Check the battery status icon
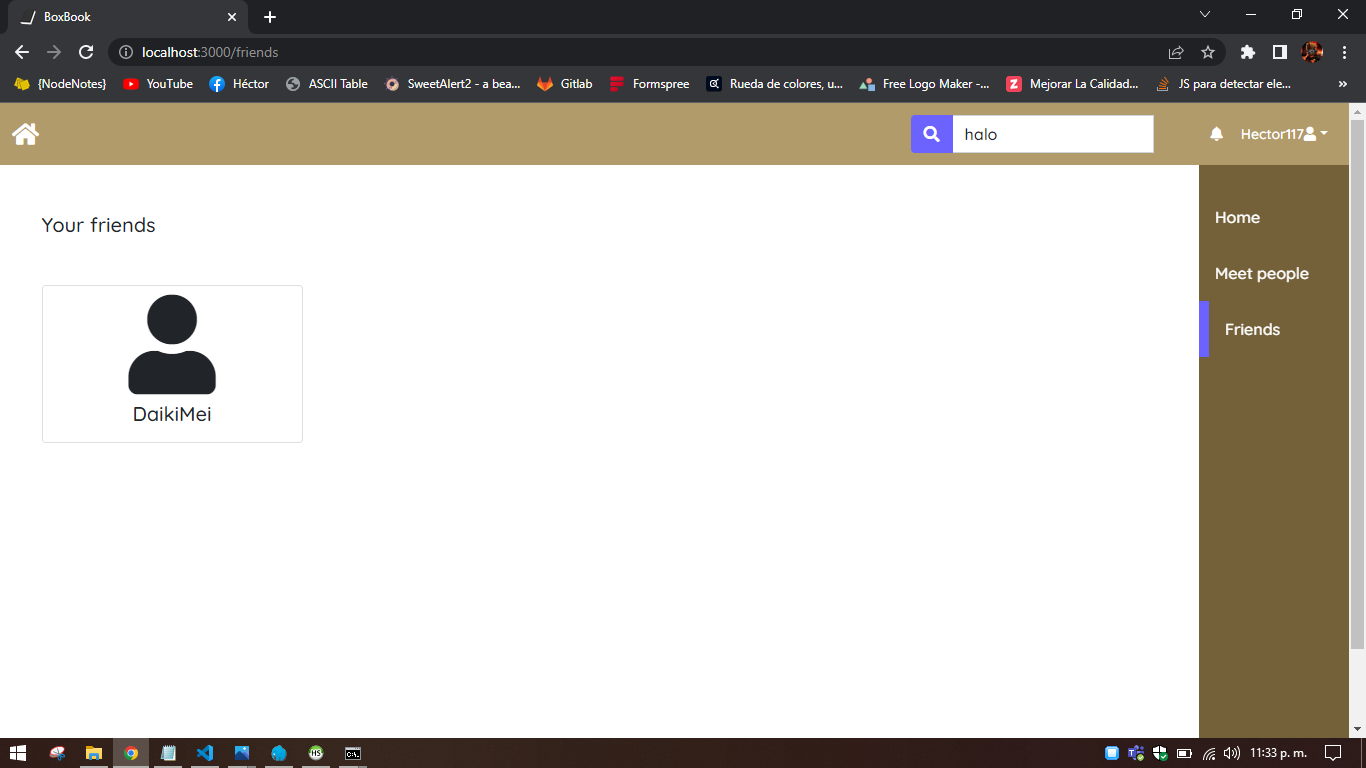 pos(1184,753)
